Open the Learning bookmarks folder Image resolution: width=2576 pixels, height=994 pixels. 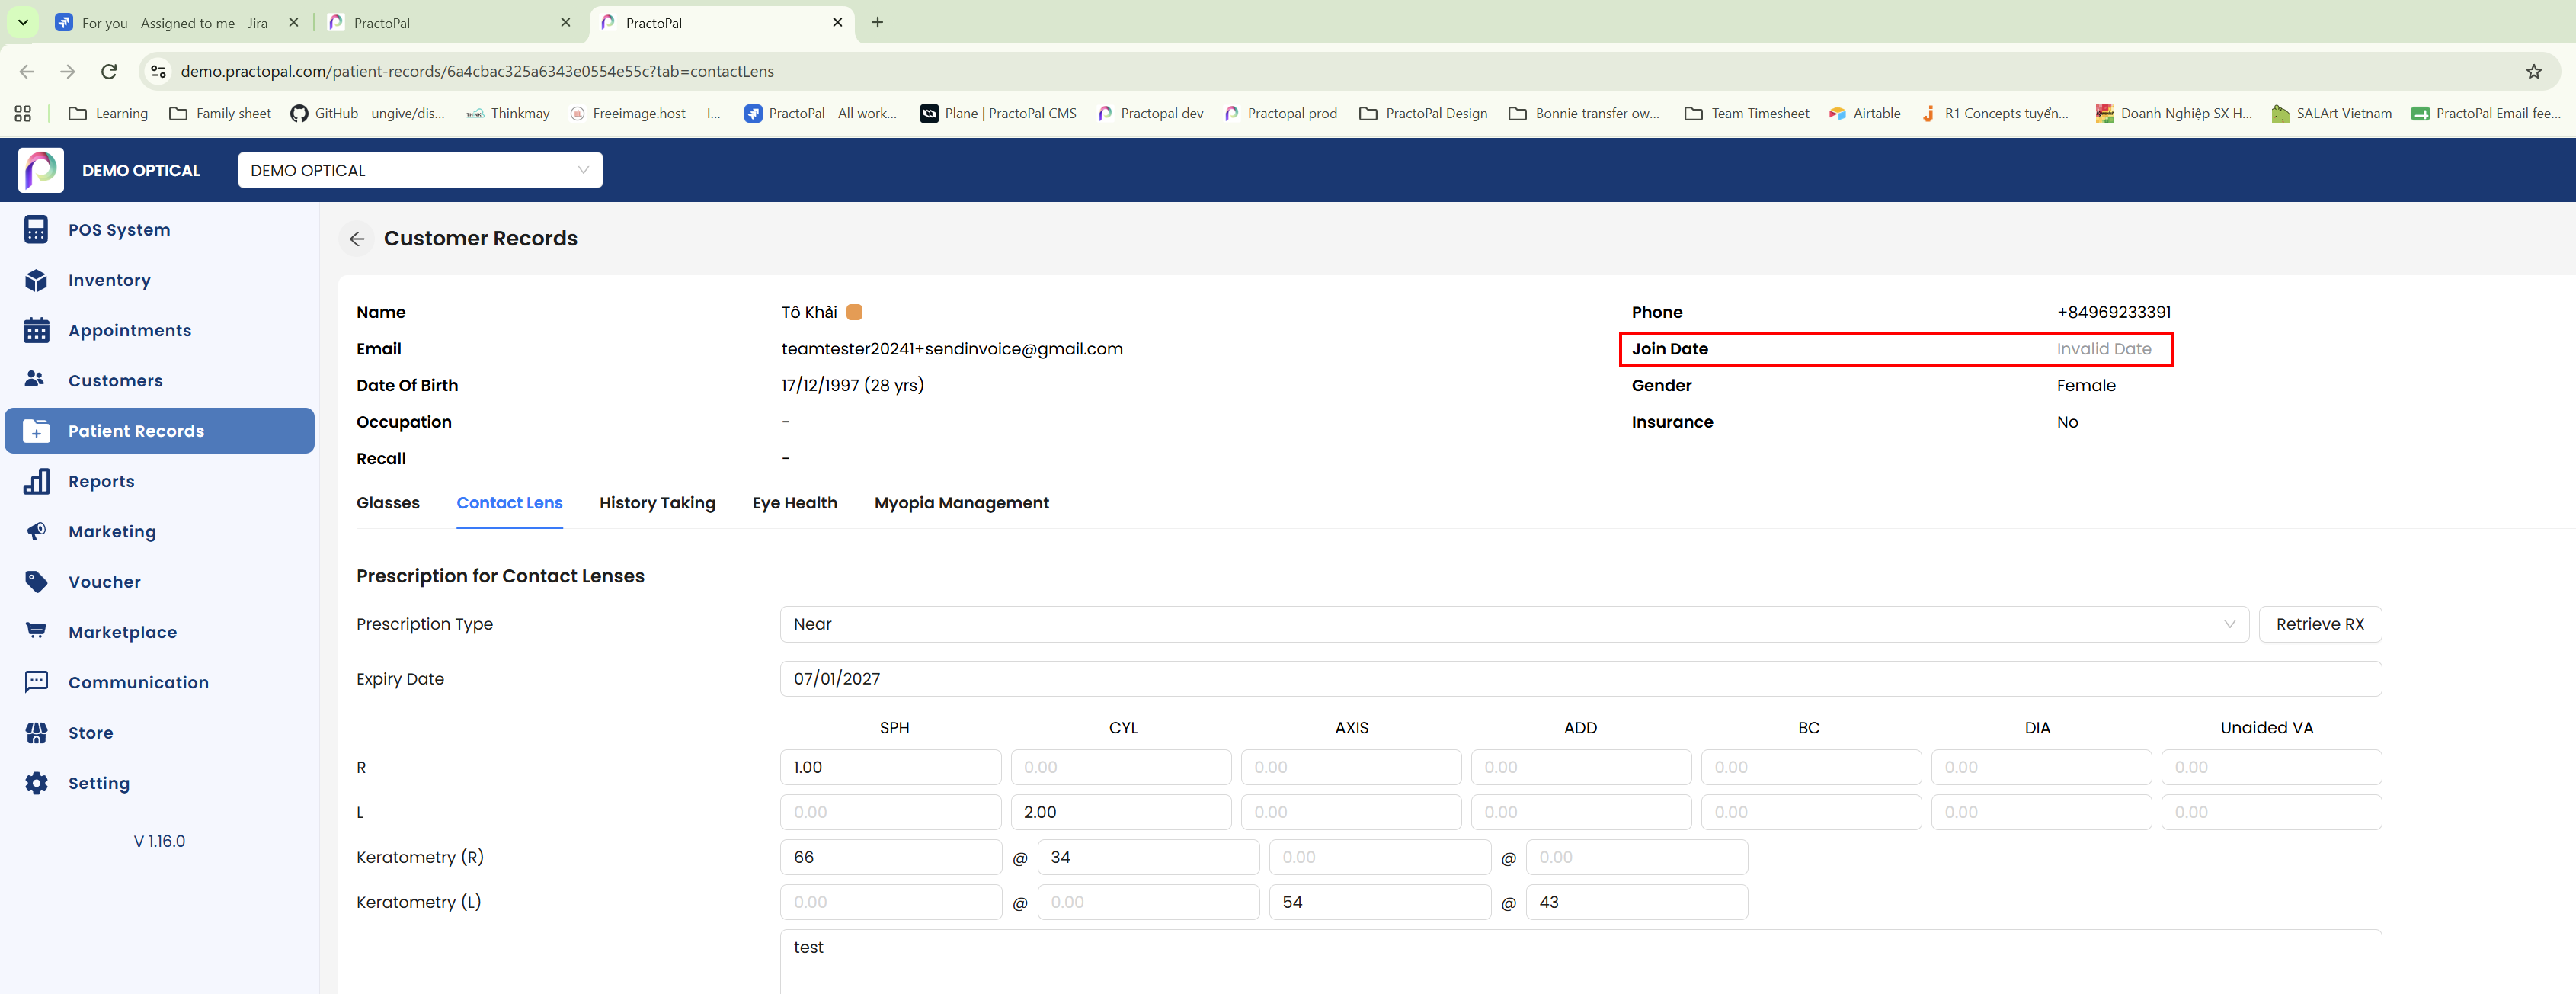108,113
